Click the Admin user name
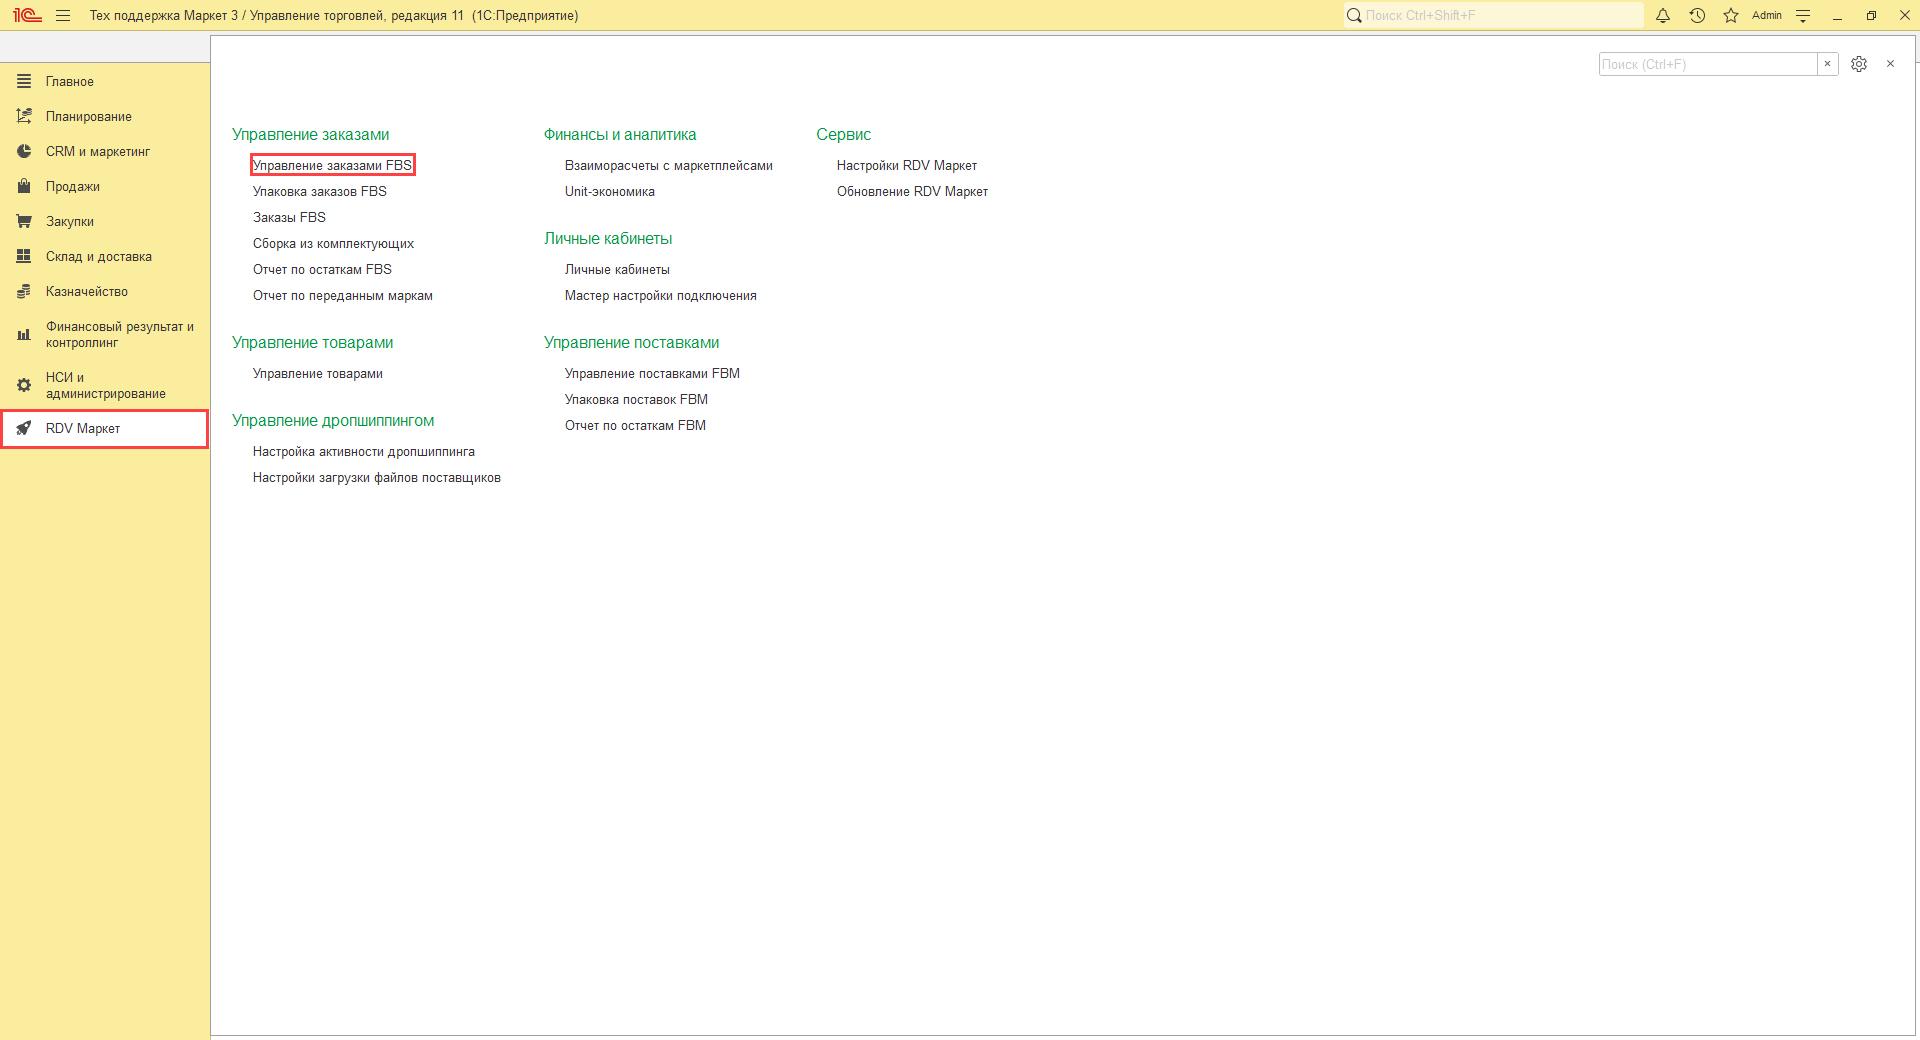Screen dimensions: 1920x1040 [1767, 15]
